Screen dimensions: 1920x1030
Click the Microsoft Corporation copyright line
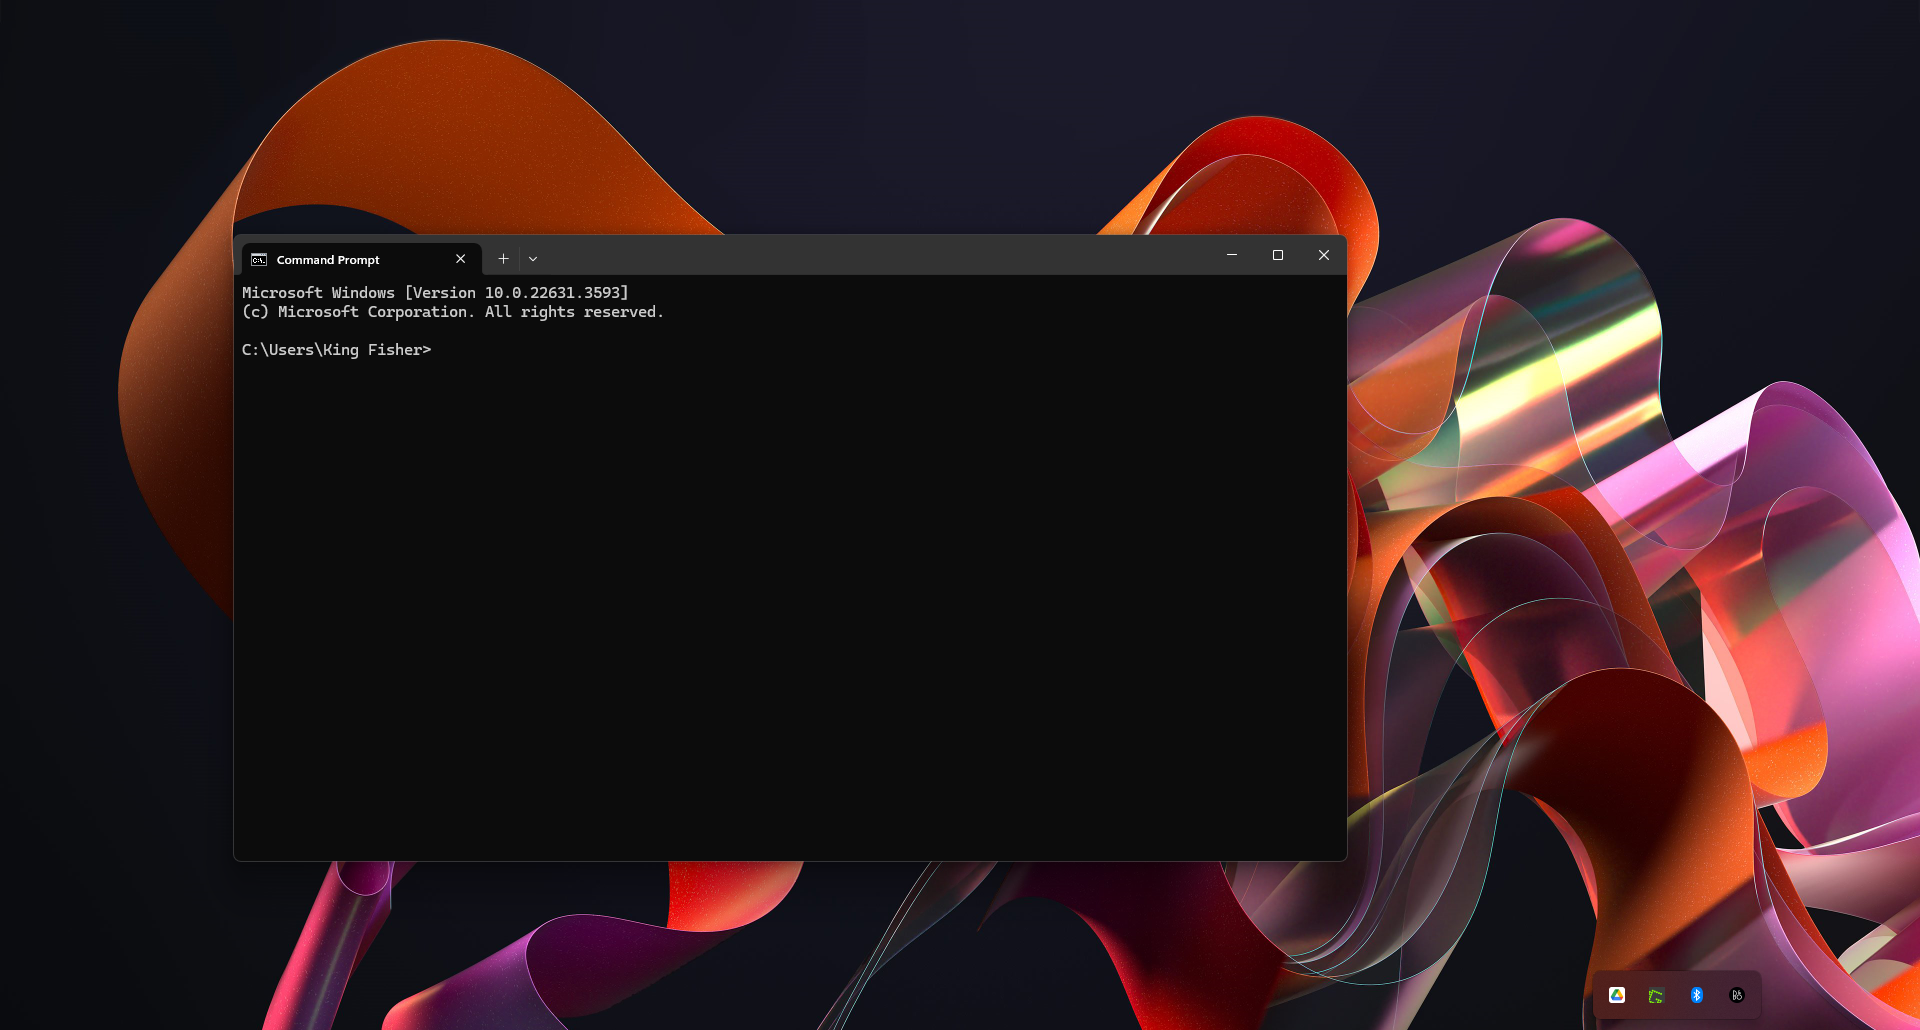(x=452, y=311)
